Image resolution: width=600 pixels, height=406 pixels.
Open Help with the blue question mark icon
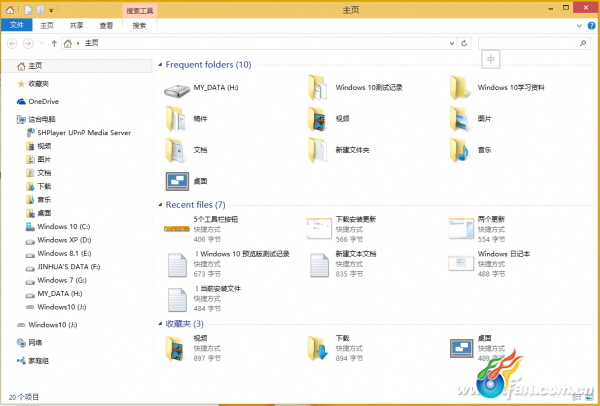[591, 26]
